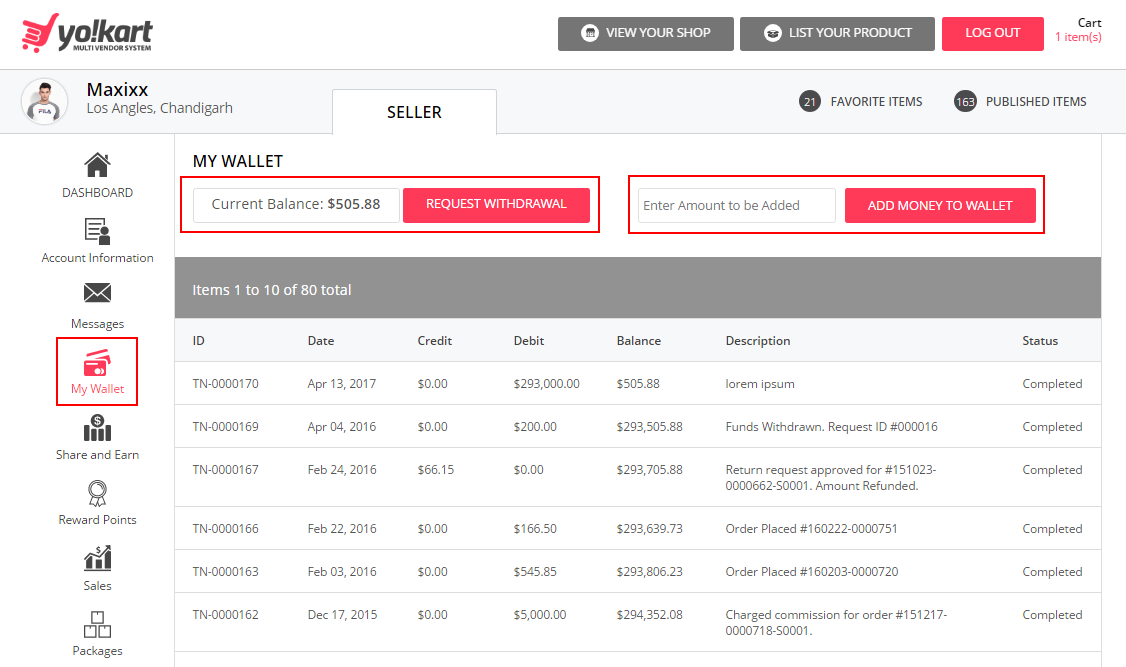Select transaction ID TN-0000166

225,529
